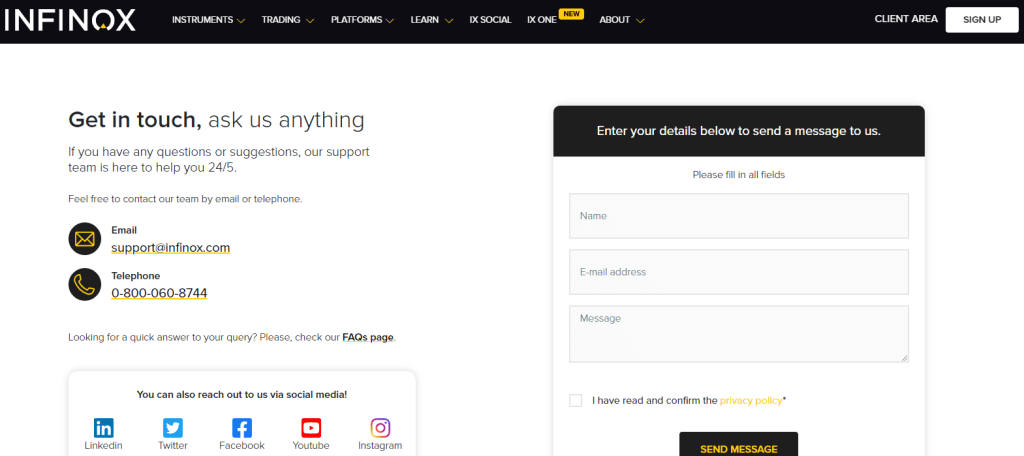The width and height of the screenshot is (1024, 456).
Task: Expand the INSTRUMENTS dropdown chevron
Action: [241, 21]
